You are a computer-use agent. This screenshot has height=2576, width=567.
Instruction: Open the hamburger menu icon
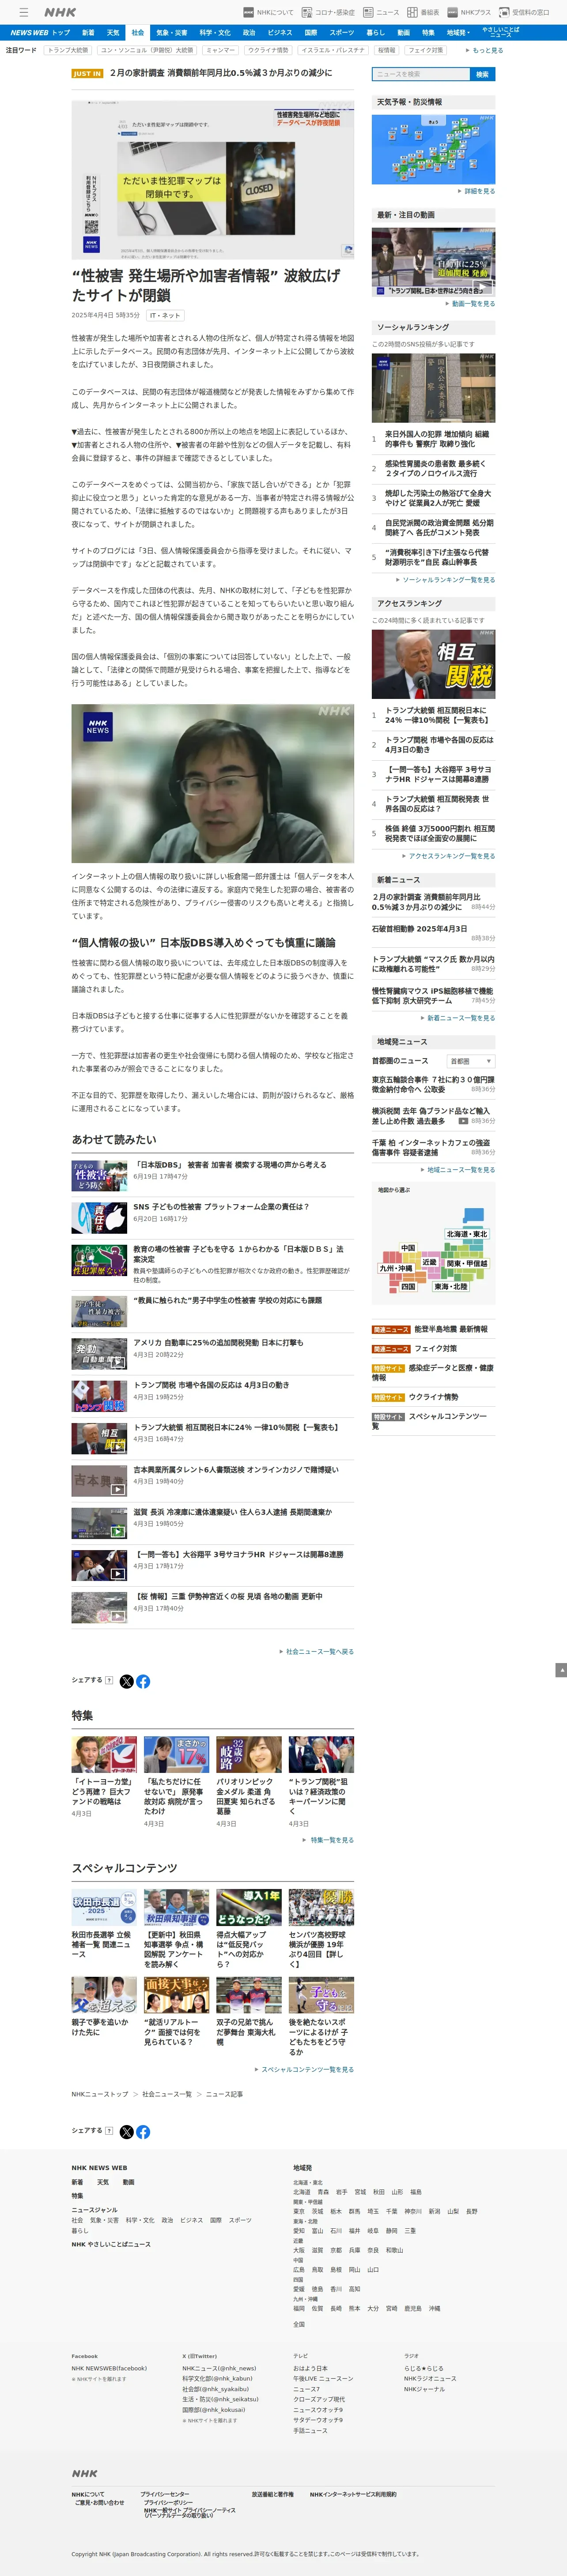click(23, 12)
